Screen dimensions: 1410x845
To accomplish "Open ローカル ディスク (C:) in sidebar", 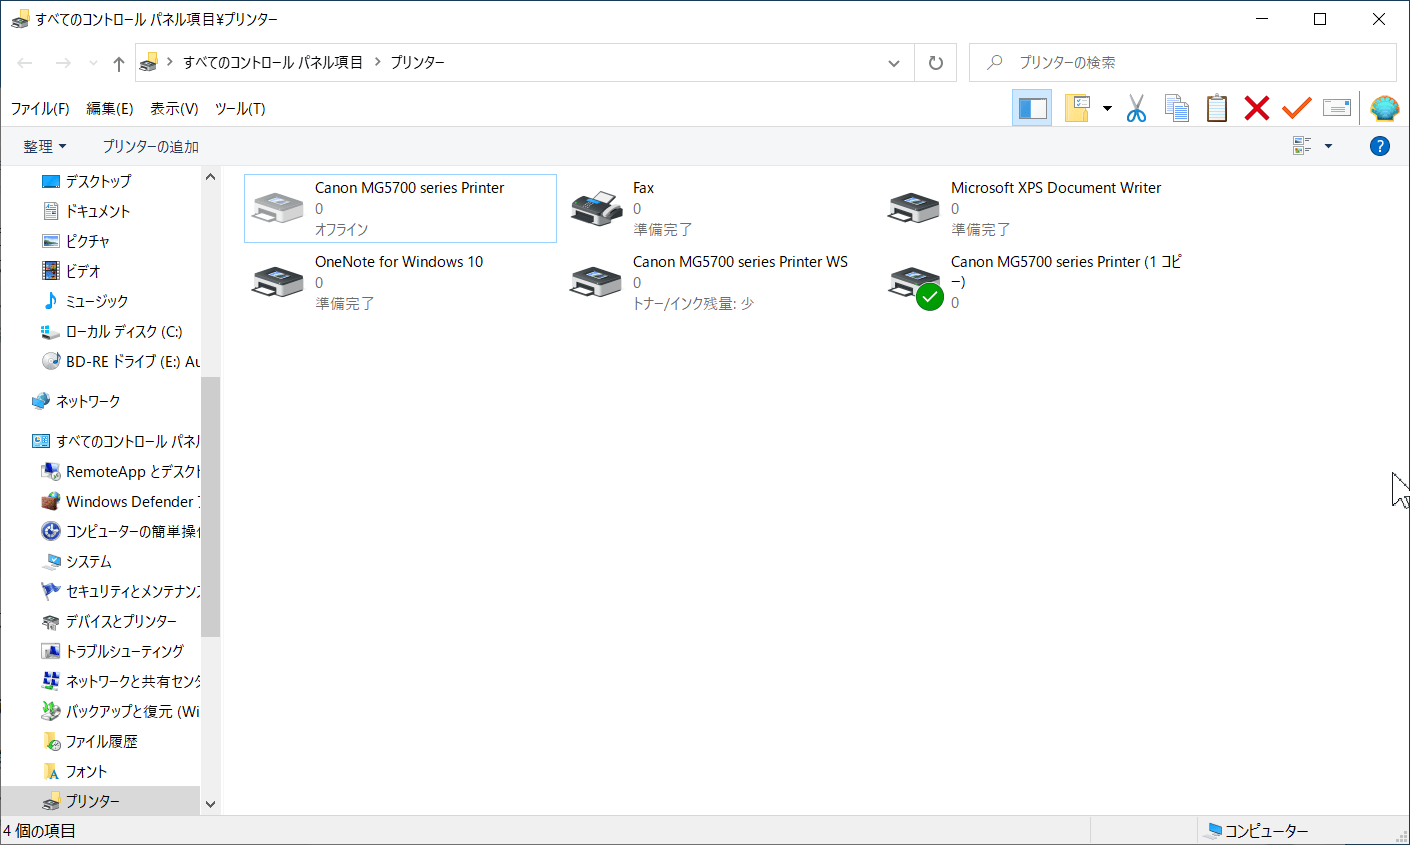I will 123,331.
